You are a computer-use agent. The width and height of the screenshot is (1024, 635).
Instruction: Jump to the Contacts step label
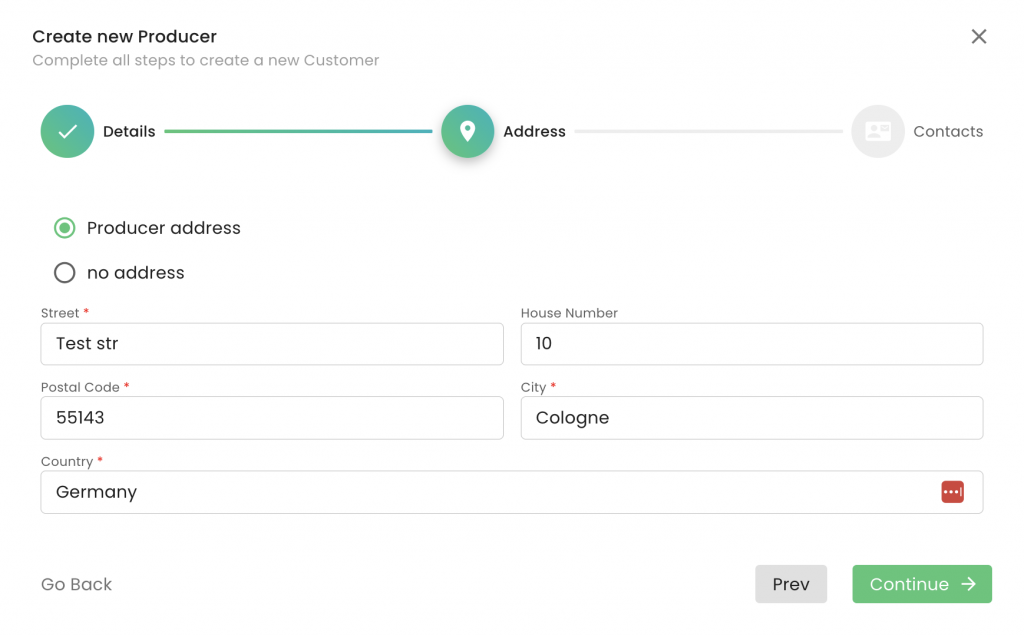(947, 132)
